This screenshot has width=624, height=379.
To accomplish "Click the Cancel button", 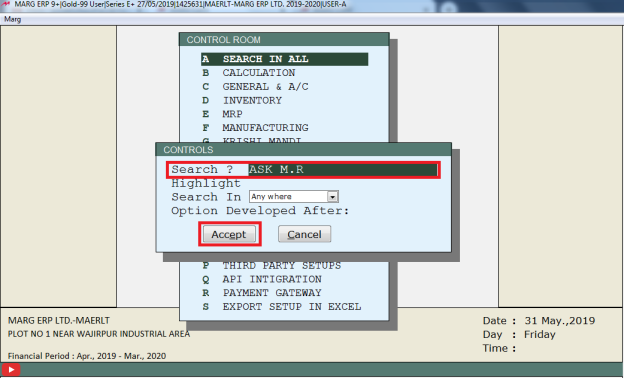I will point(304,234).
